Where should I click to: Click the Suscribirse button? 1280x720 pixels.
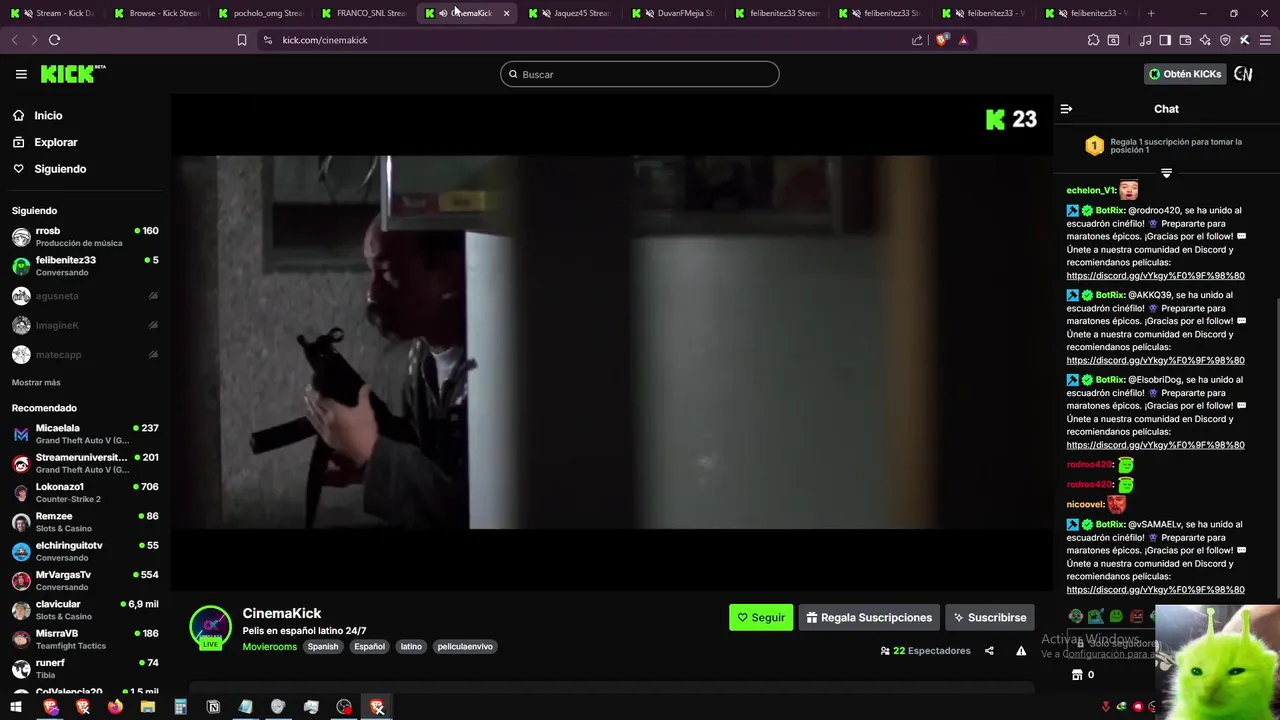(x=989, y=618)
